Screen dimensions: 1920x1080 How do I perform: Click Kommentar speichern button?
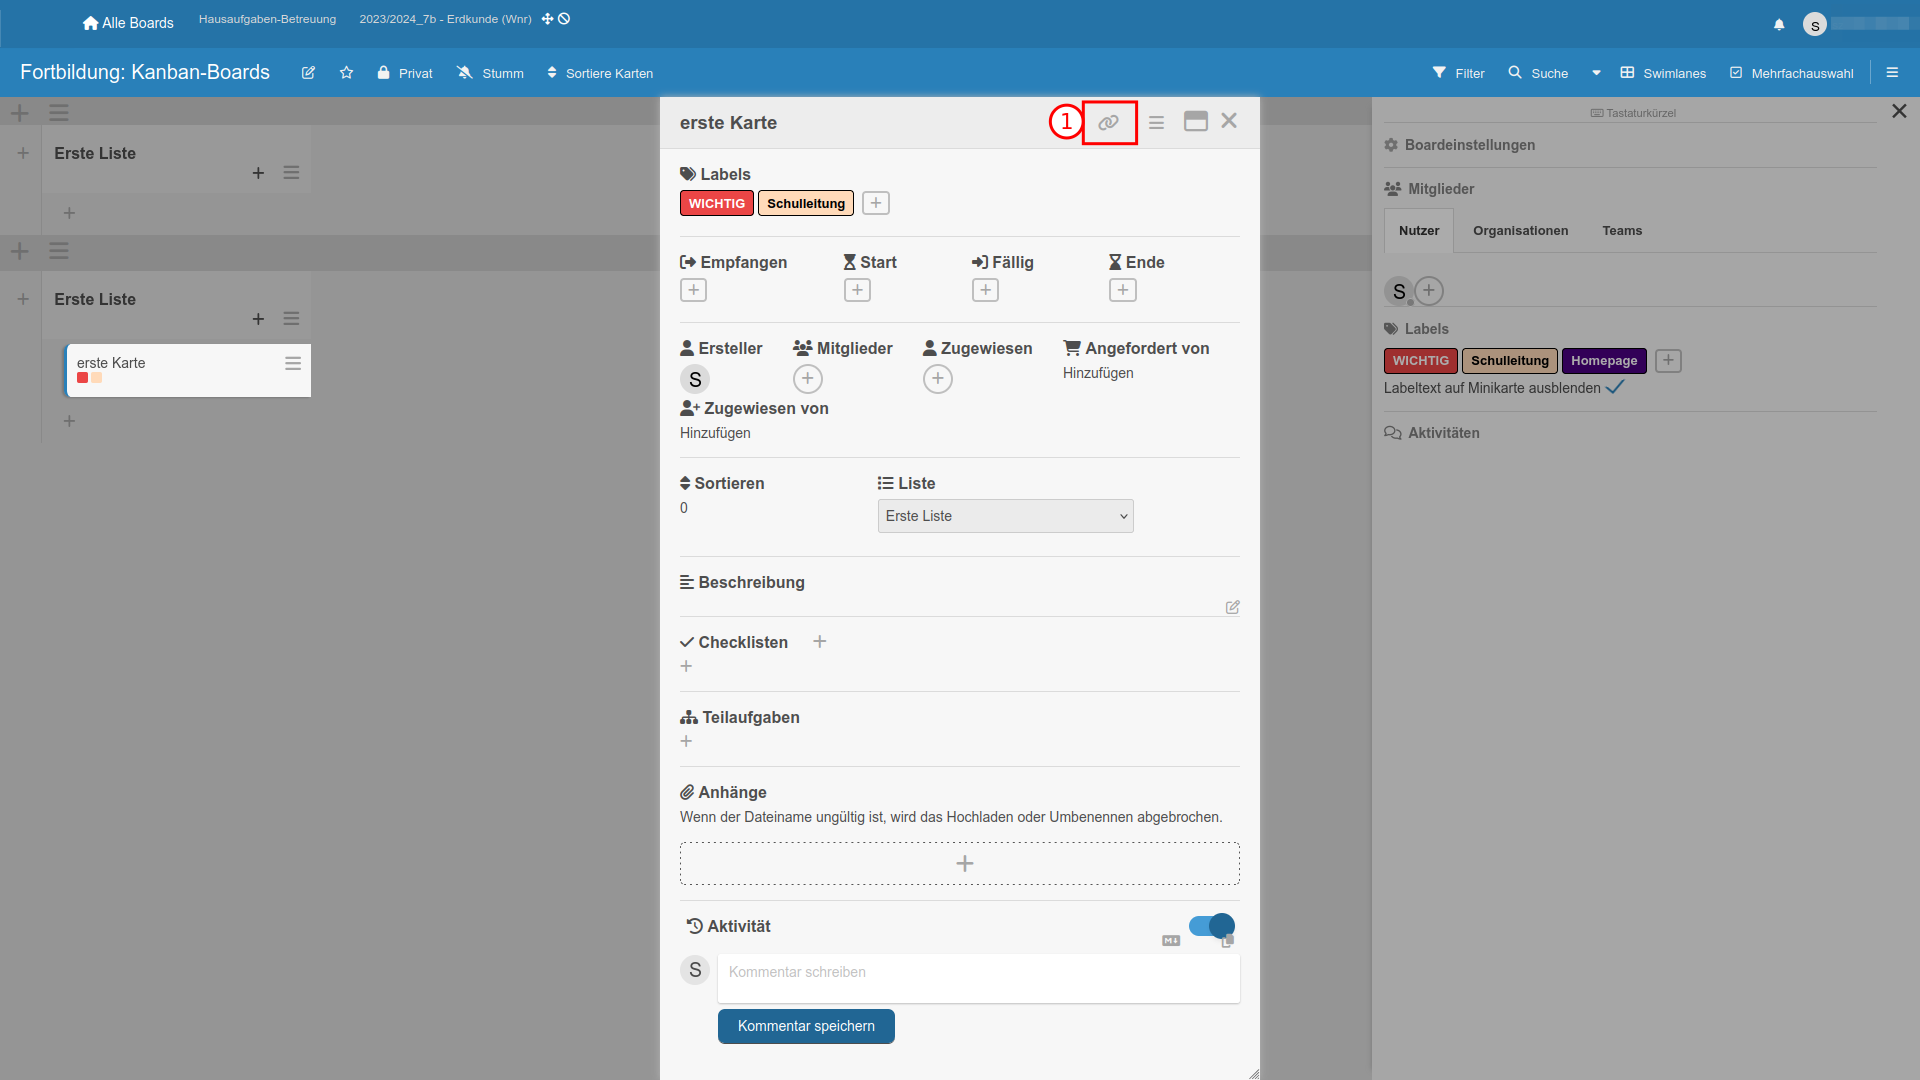coord(806,1026)
